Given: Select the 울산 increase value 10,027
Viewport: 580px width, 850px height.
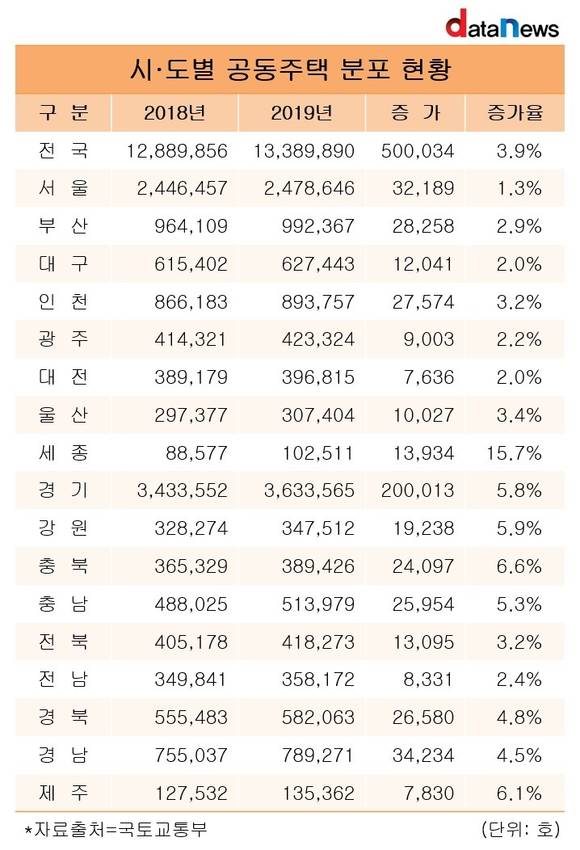Looking at the screenshot, I should 423,415.
